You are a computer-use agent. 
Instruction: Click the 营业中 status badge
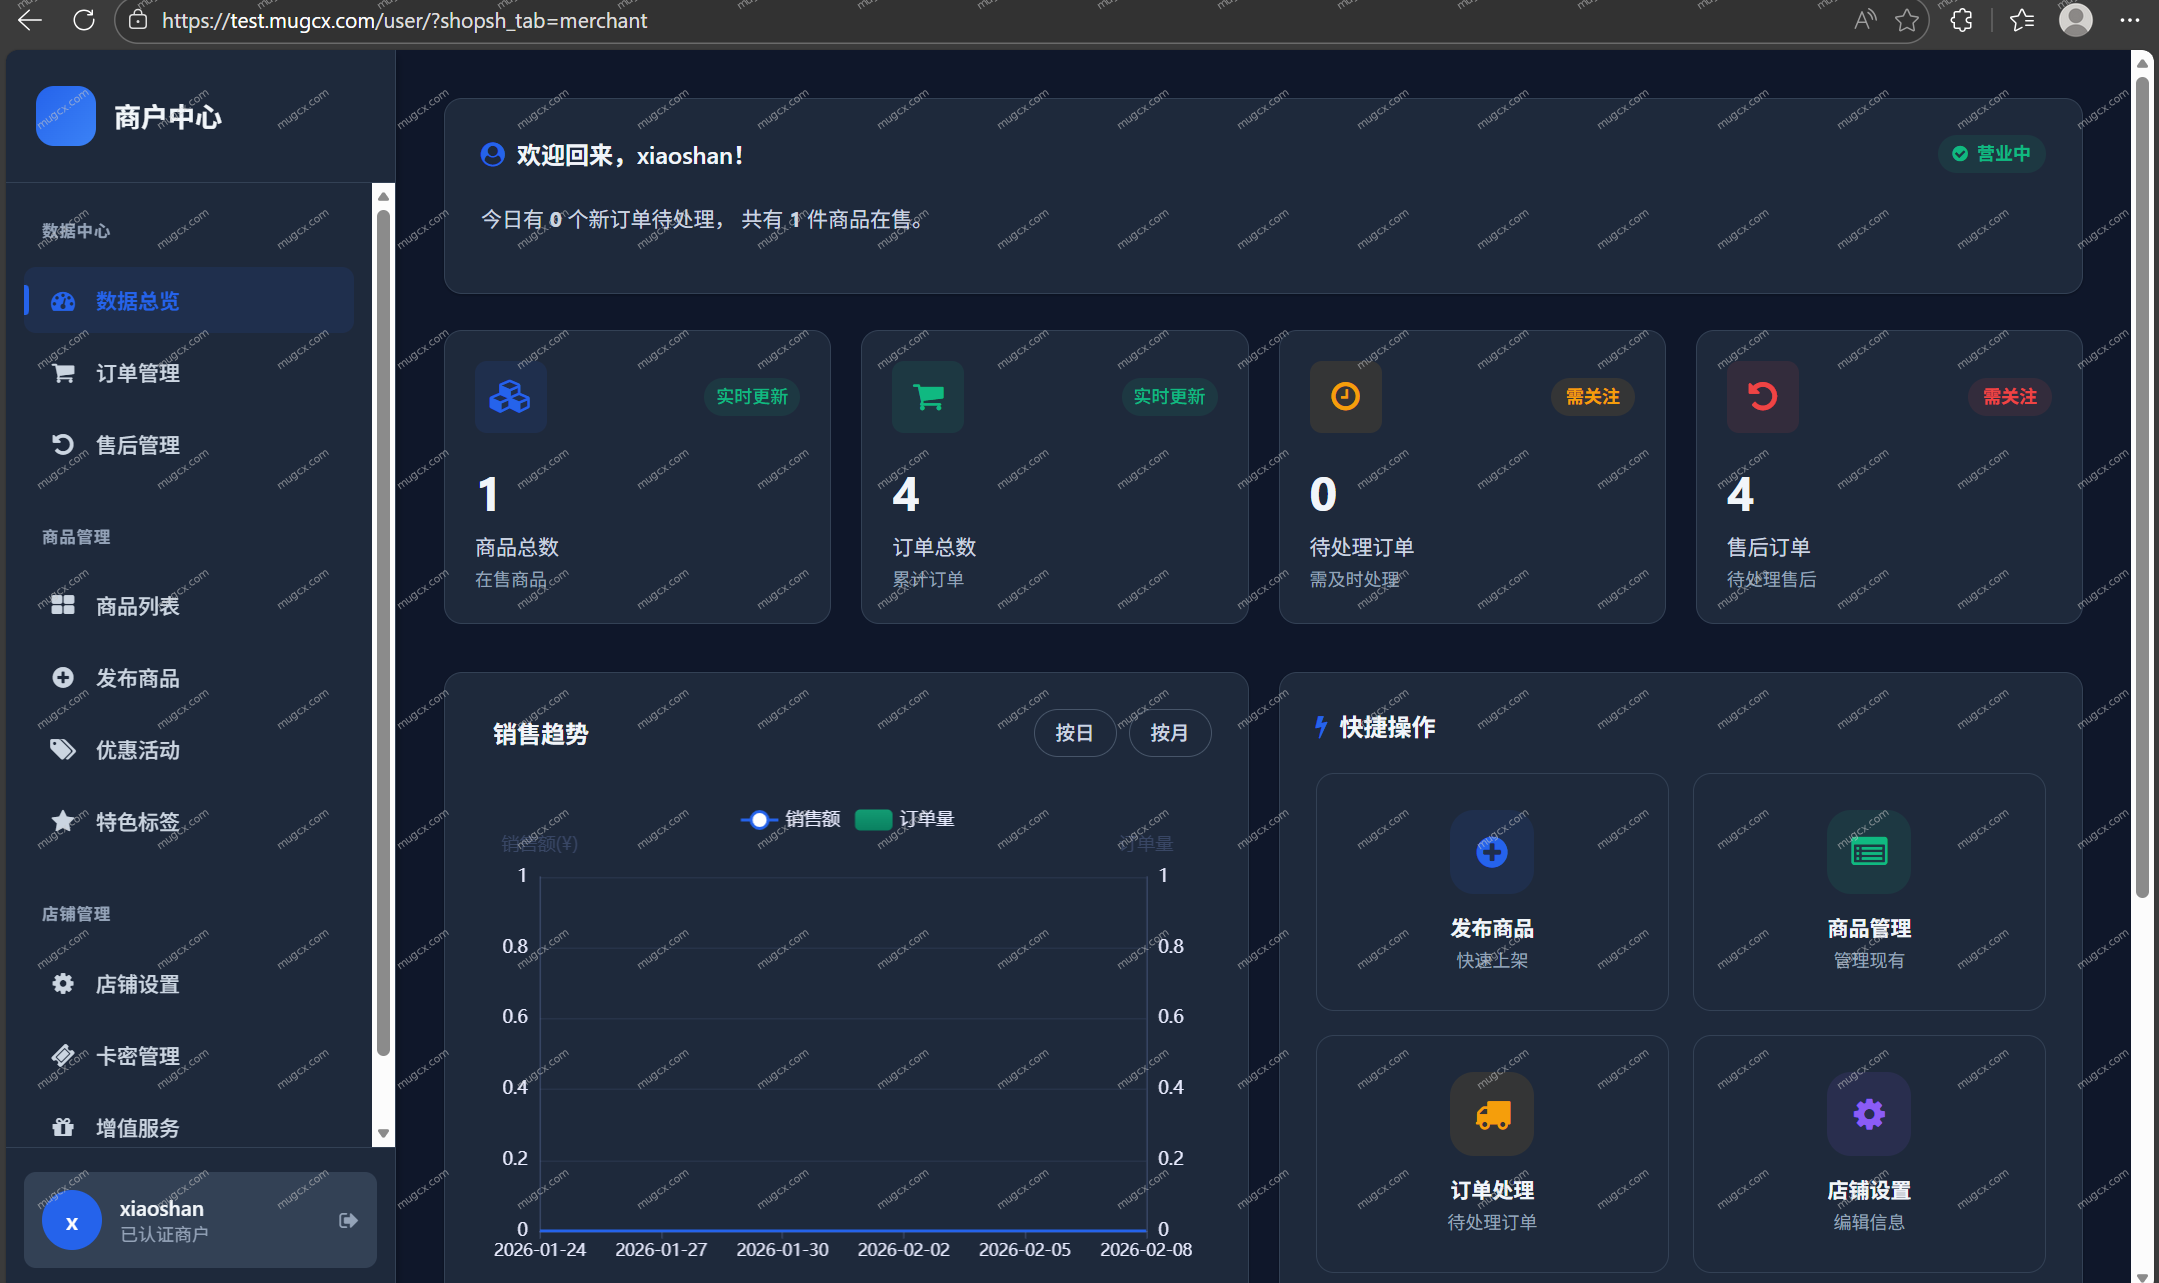click(x=1991, y=154)
